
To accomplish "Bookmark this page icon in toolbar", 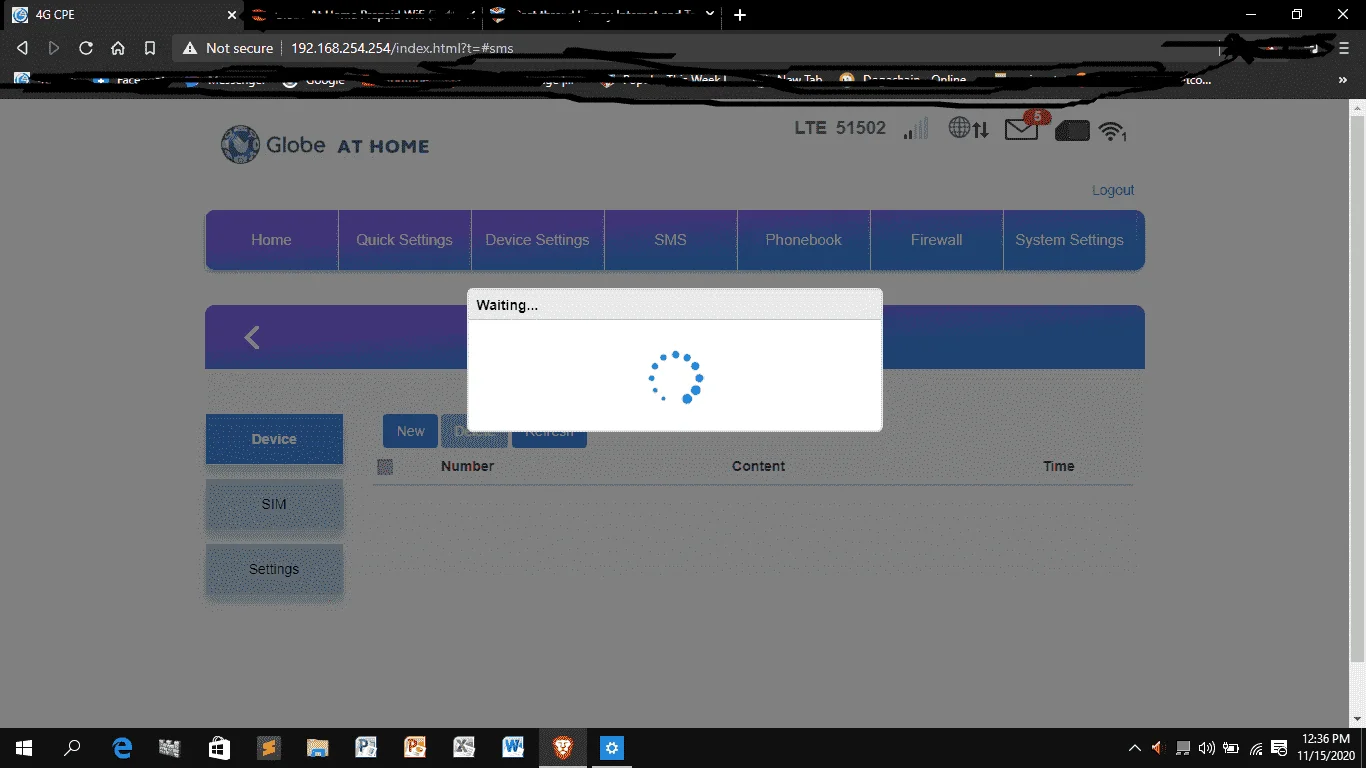I will (x=150, y=47).
